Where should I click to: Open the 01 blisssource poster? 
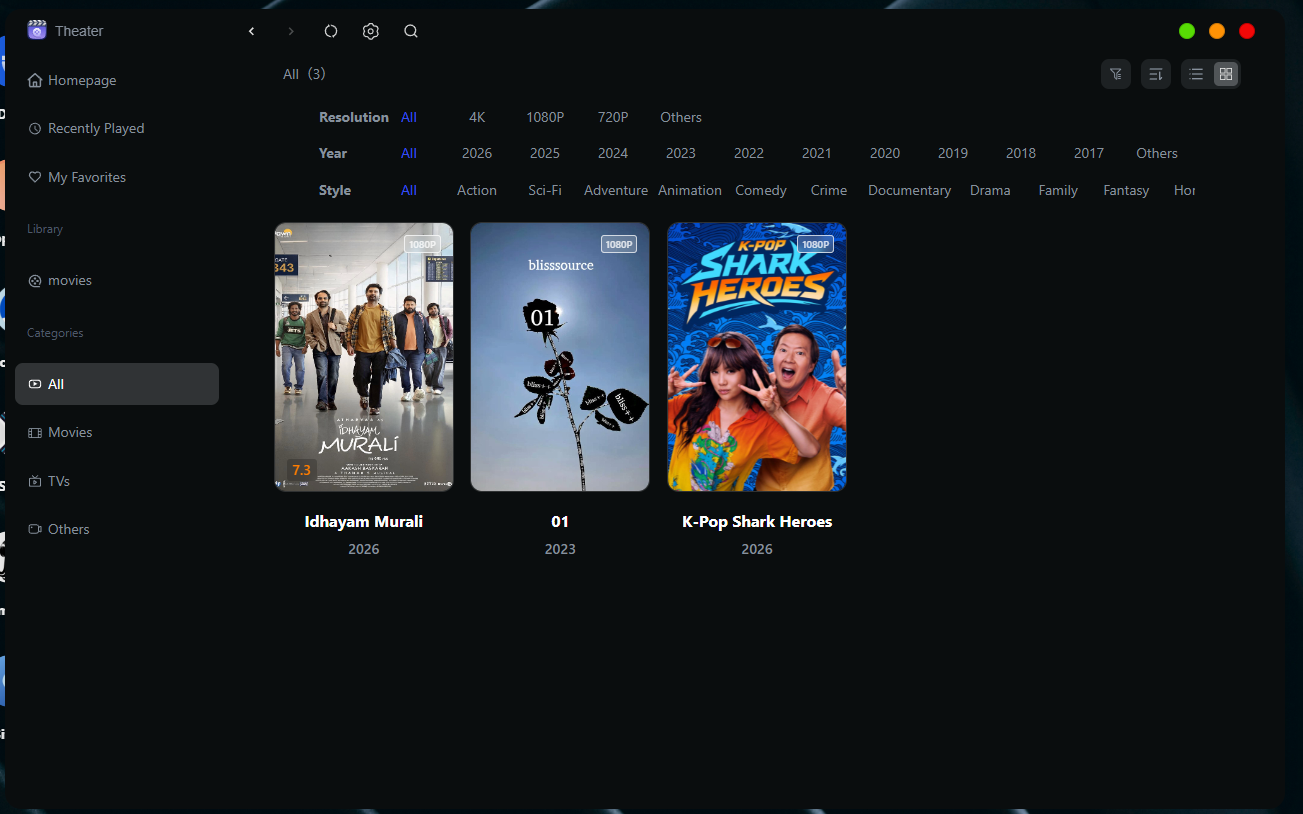[560, 357]
